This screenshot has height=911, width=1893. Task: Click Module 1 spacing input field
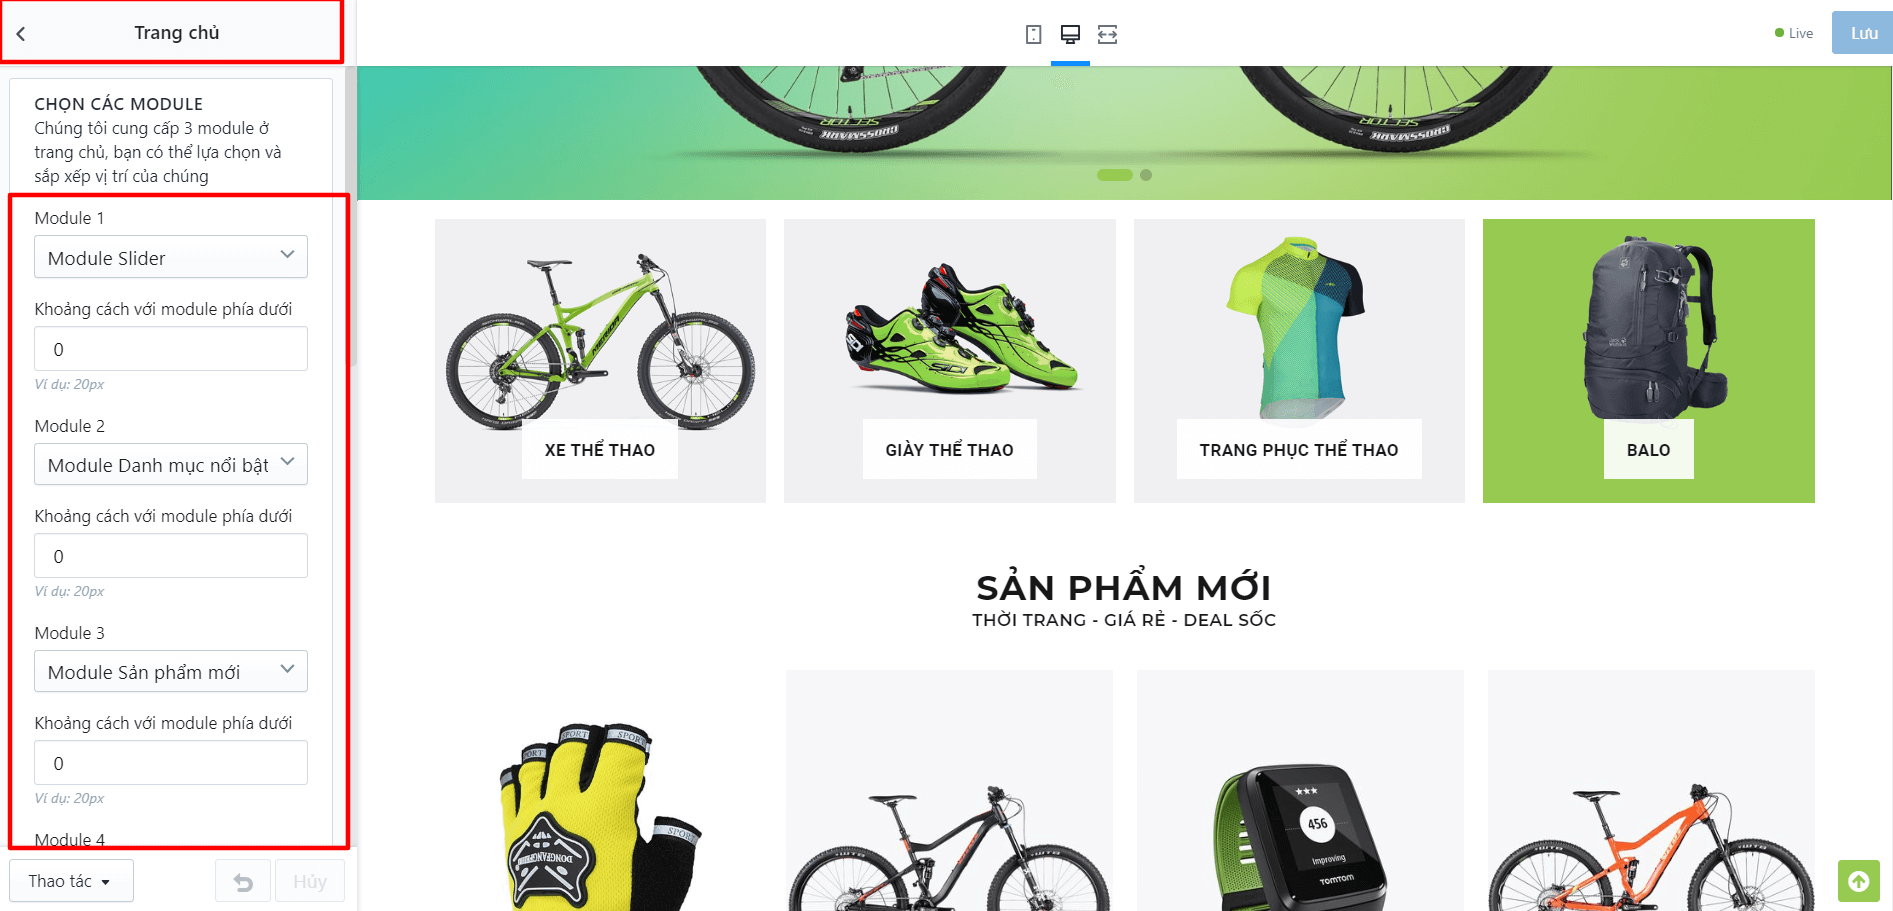pos(171,349)
